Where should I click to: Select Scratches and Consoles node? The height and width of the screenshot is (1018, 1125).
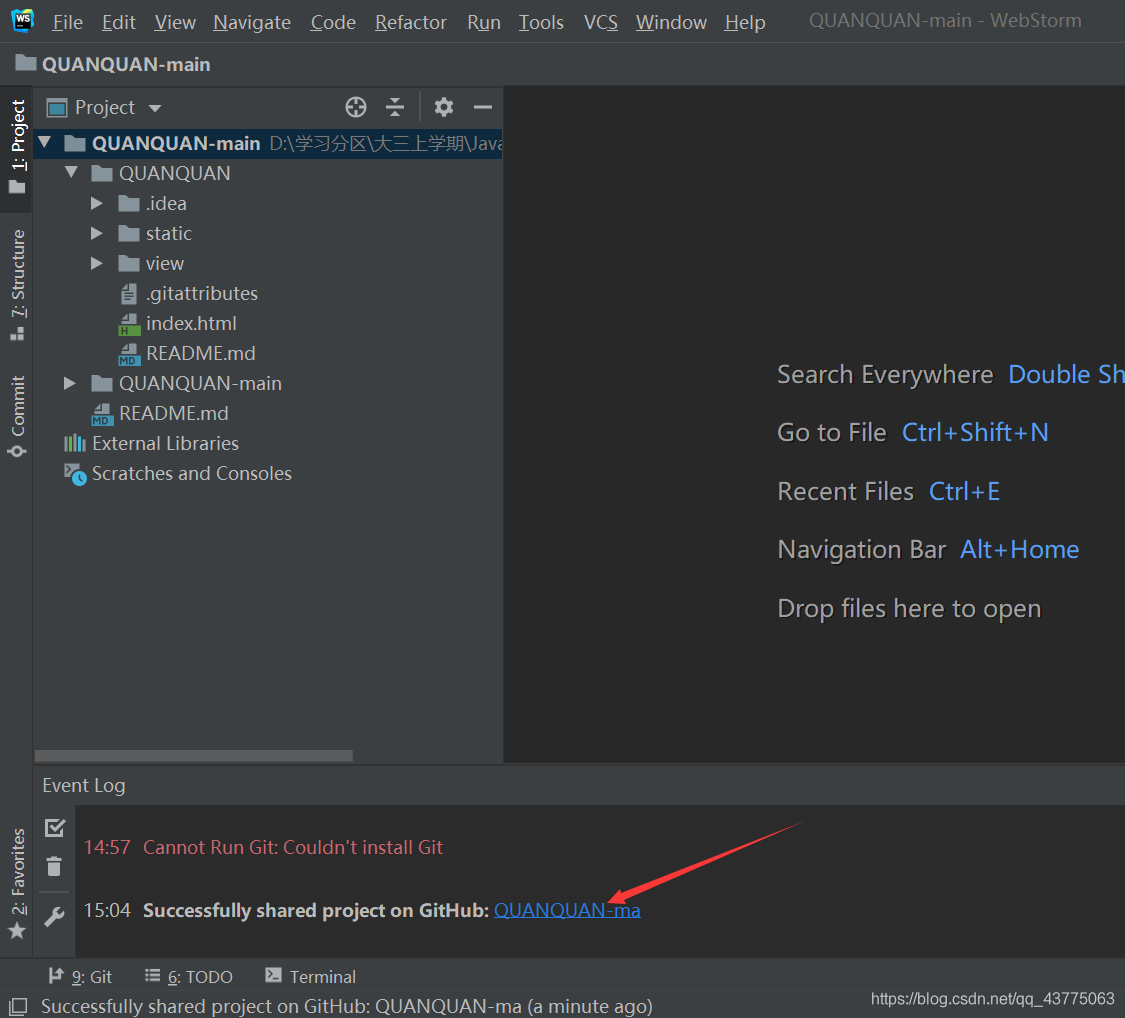[192, 473]
